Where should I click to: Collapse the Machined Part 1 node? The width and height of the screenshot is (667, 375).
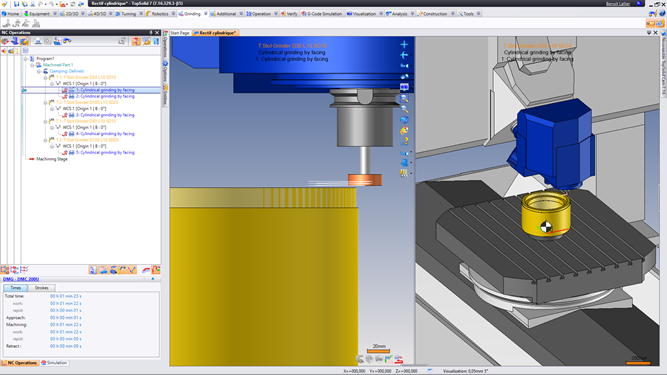coord(32,65)
